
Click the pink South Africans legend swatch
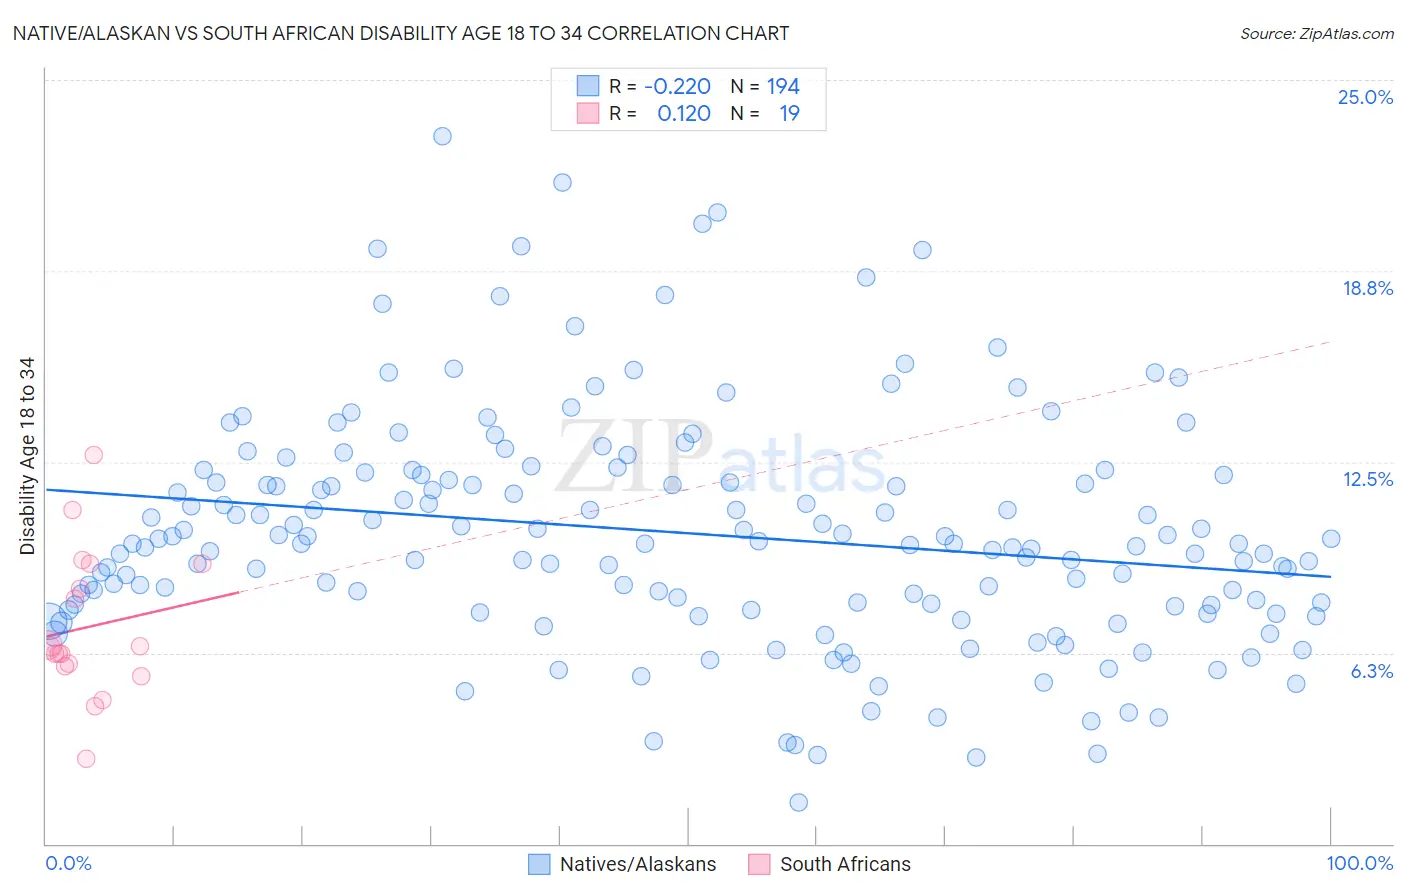760,864
